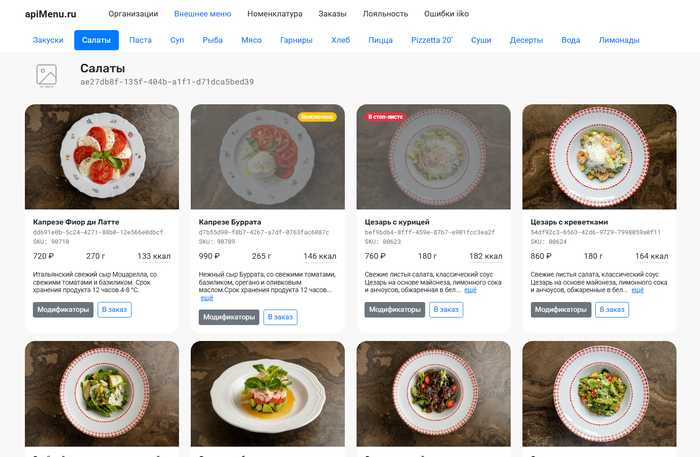Open the Заказы page
The image size is (700, 457).
333,14
